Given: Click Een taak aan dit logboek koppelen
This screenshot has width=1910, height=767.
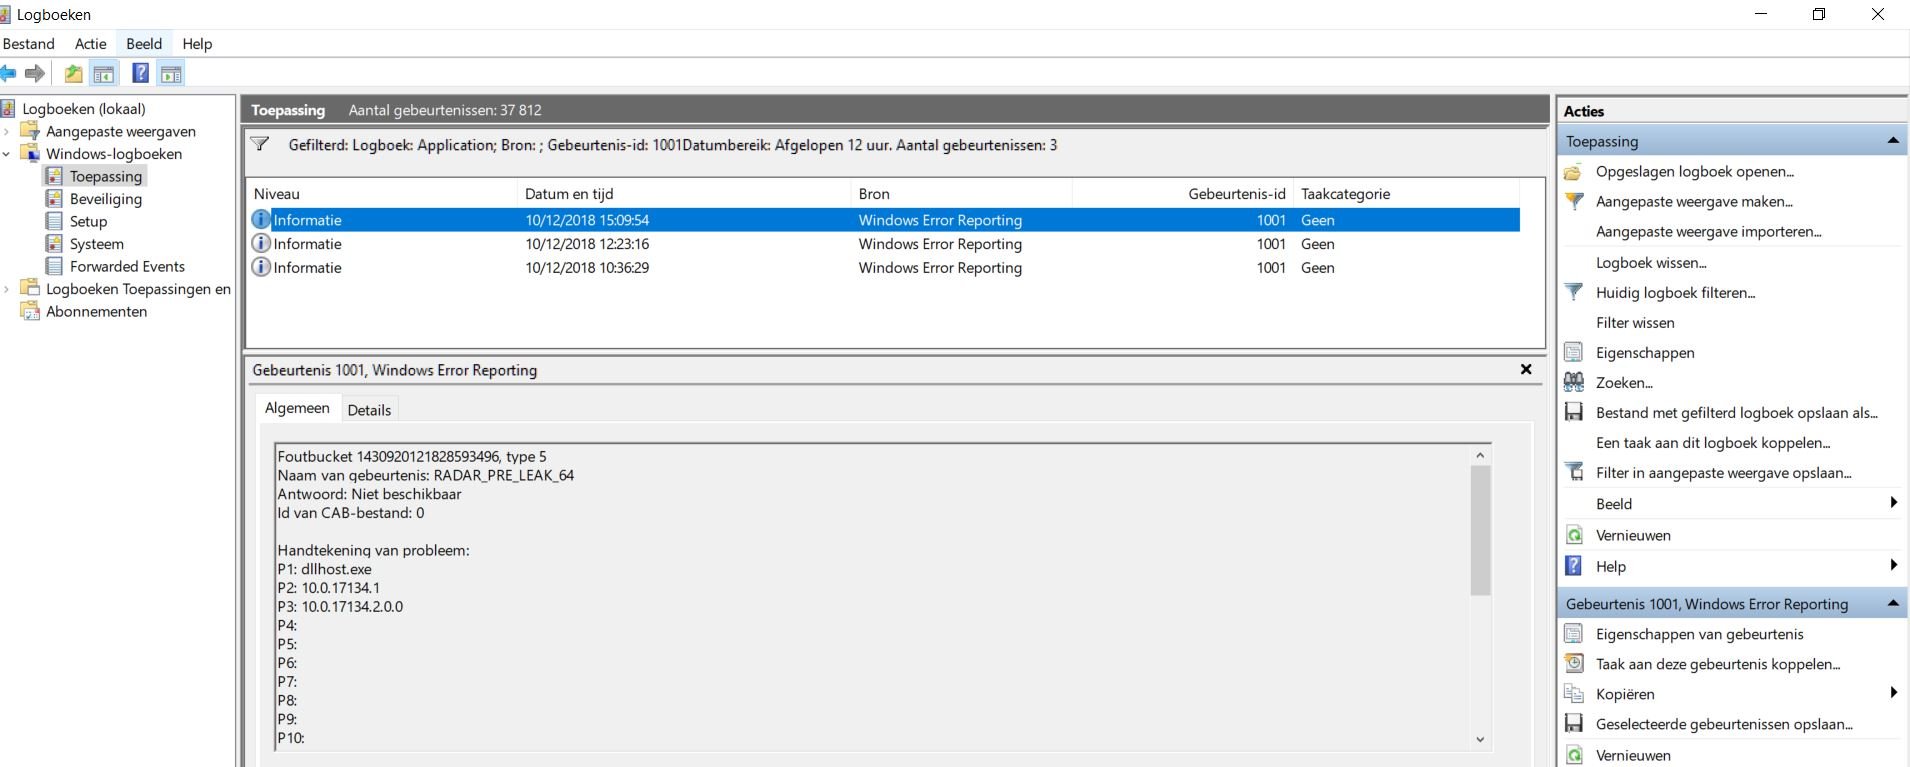Looking at the screenshot, I should click(x=1713, y=443).
